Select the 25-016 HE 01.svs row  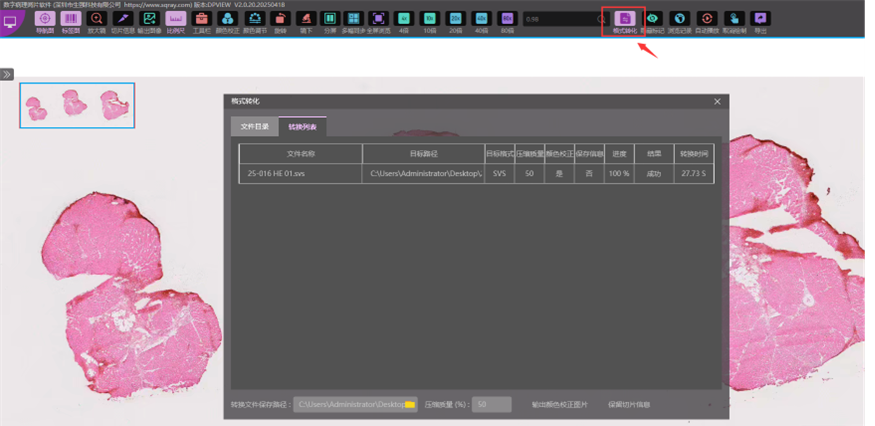[477, 173]
